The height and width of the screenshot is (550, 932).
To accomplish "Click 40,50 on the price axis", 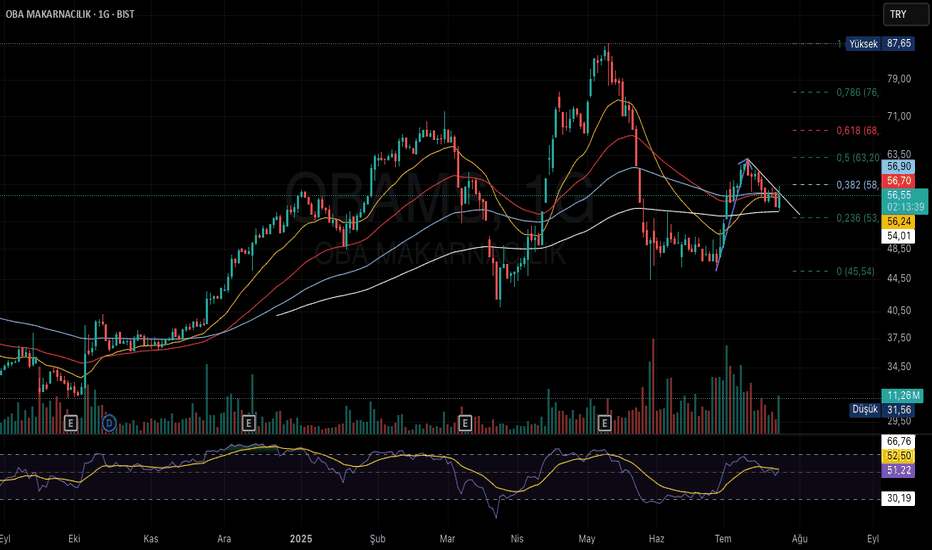I will click(x=899, y=310).
